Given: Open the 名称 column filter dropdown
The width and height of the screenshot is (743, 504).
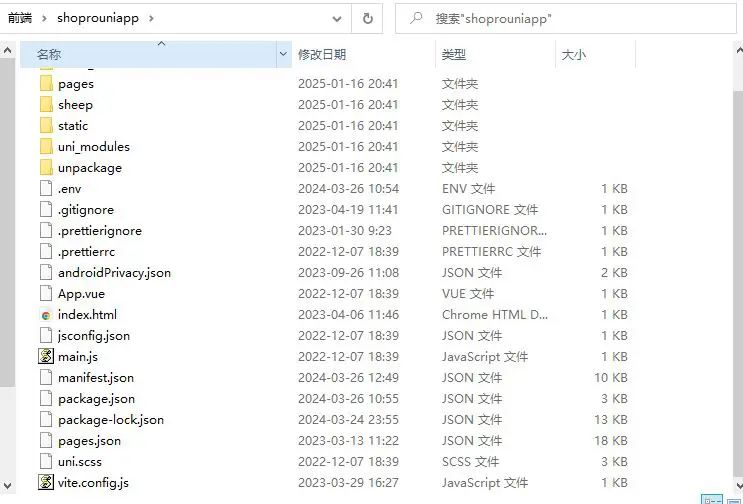Looking at the screenshot, I should coord(283,54).
